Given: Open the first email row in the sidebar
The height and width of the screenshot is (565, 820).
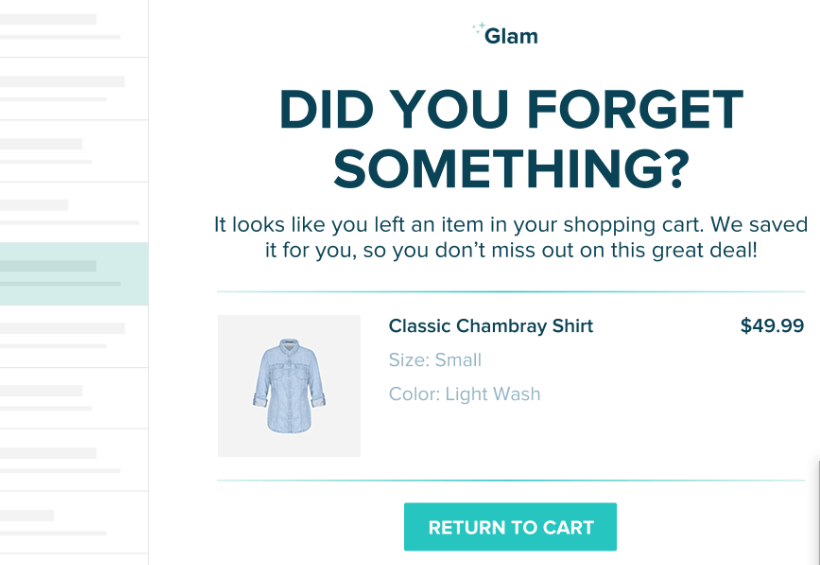Looking at the screenshot, I should tap(74, 28).
